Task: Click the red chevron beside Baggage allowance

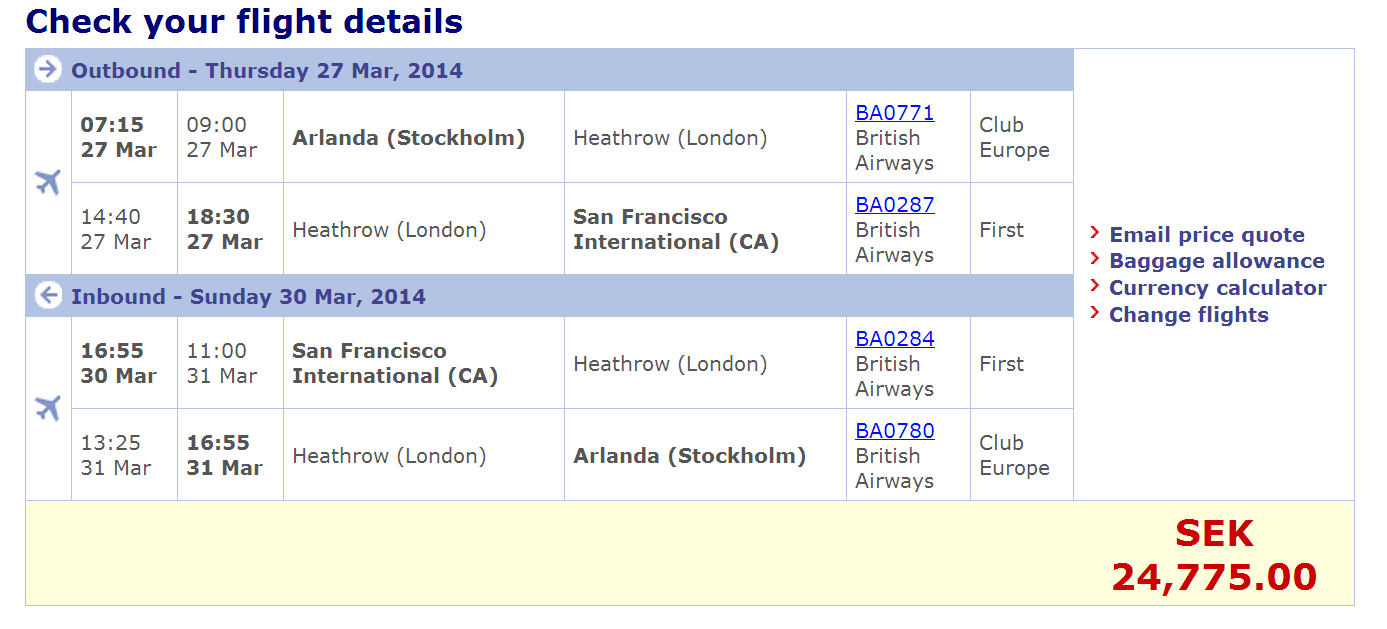Action: click(1095, 260)
